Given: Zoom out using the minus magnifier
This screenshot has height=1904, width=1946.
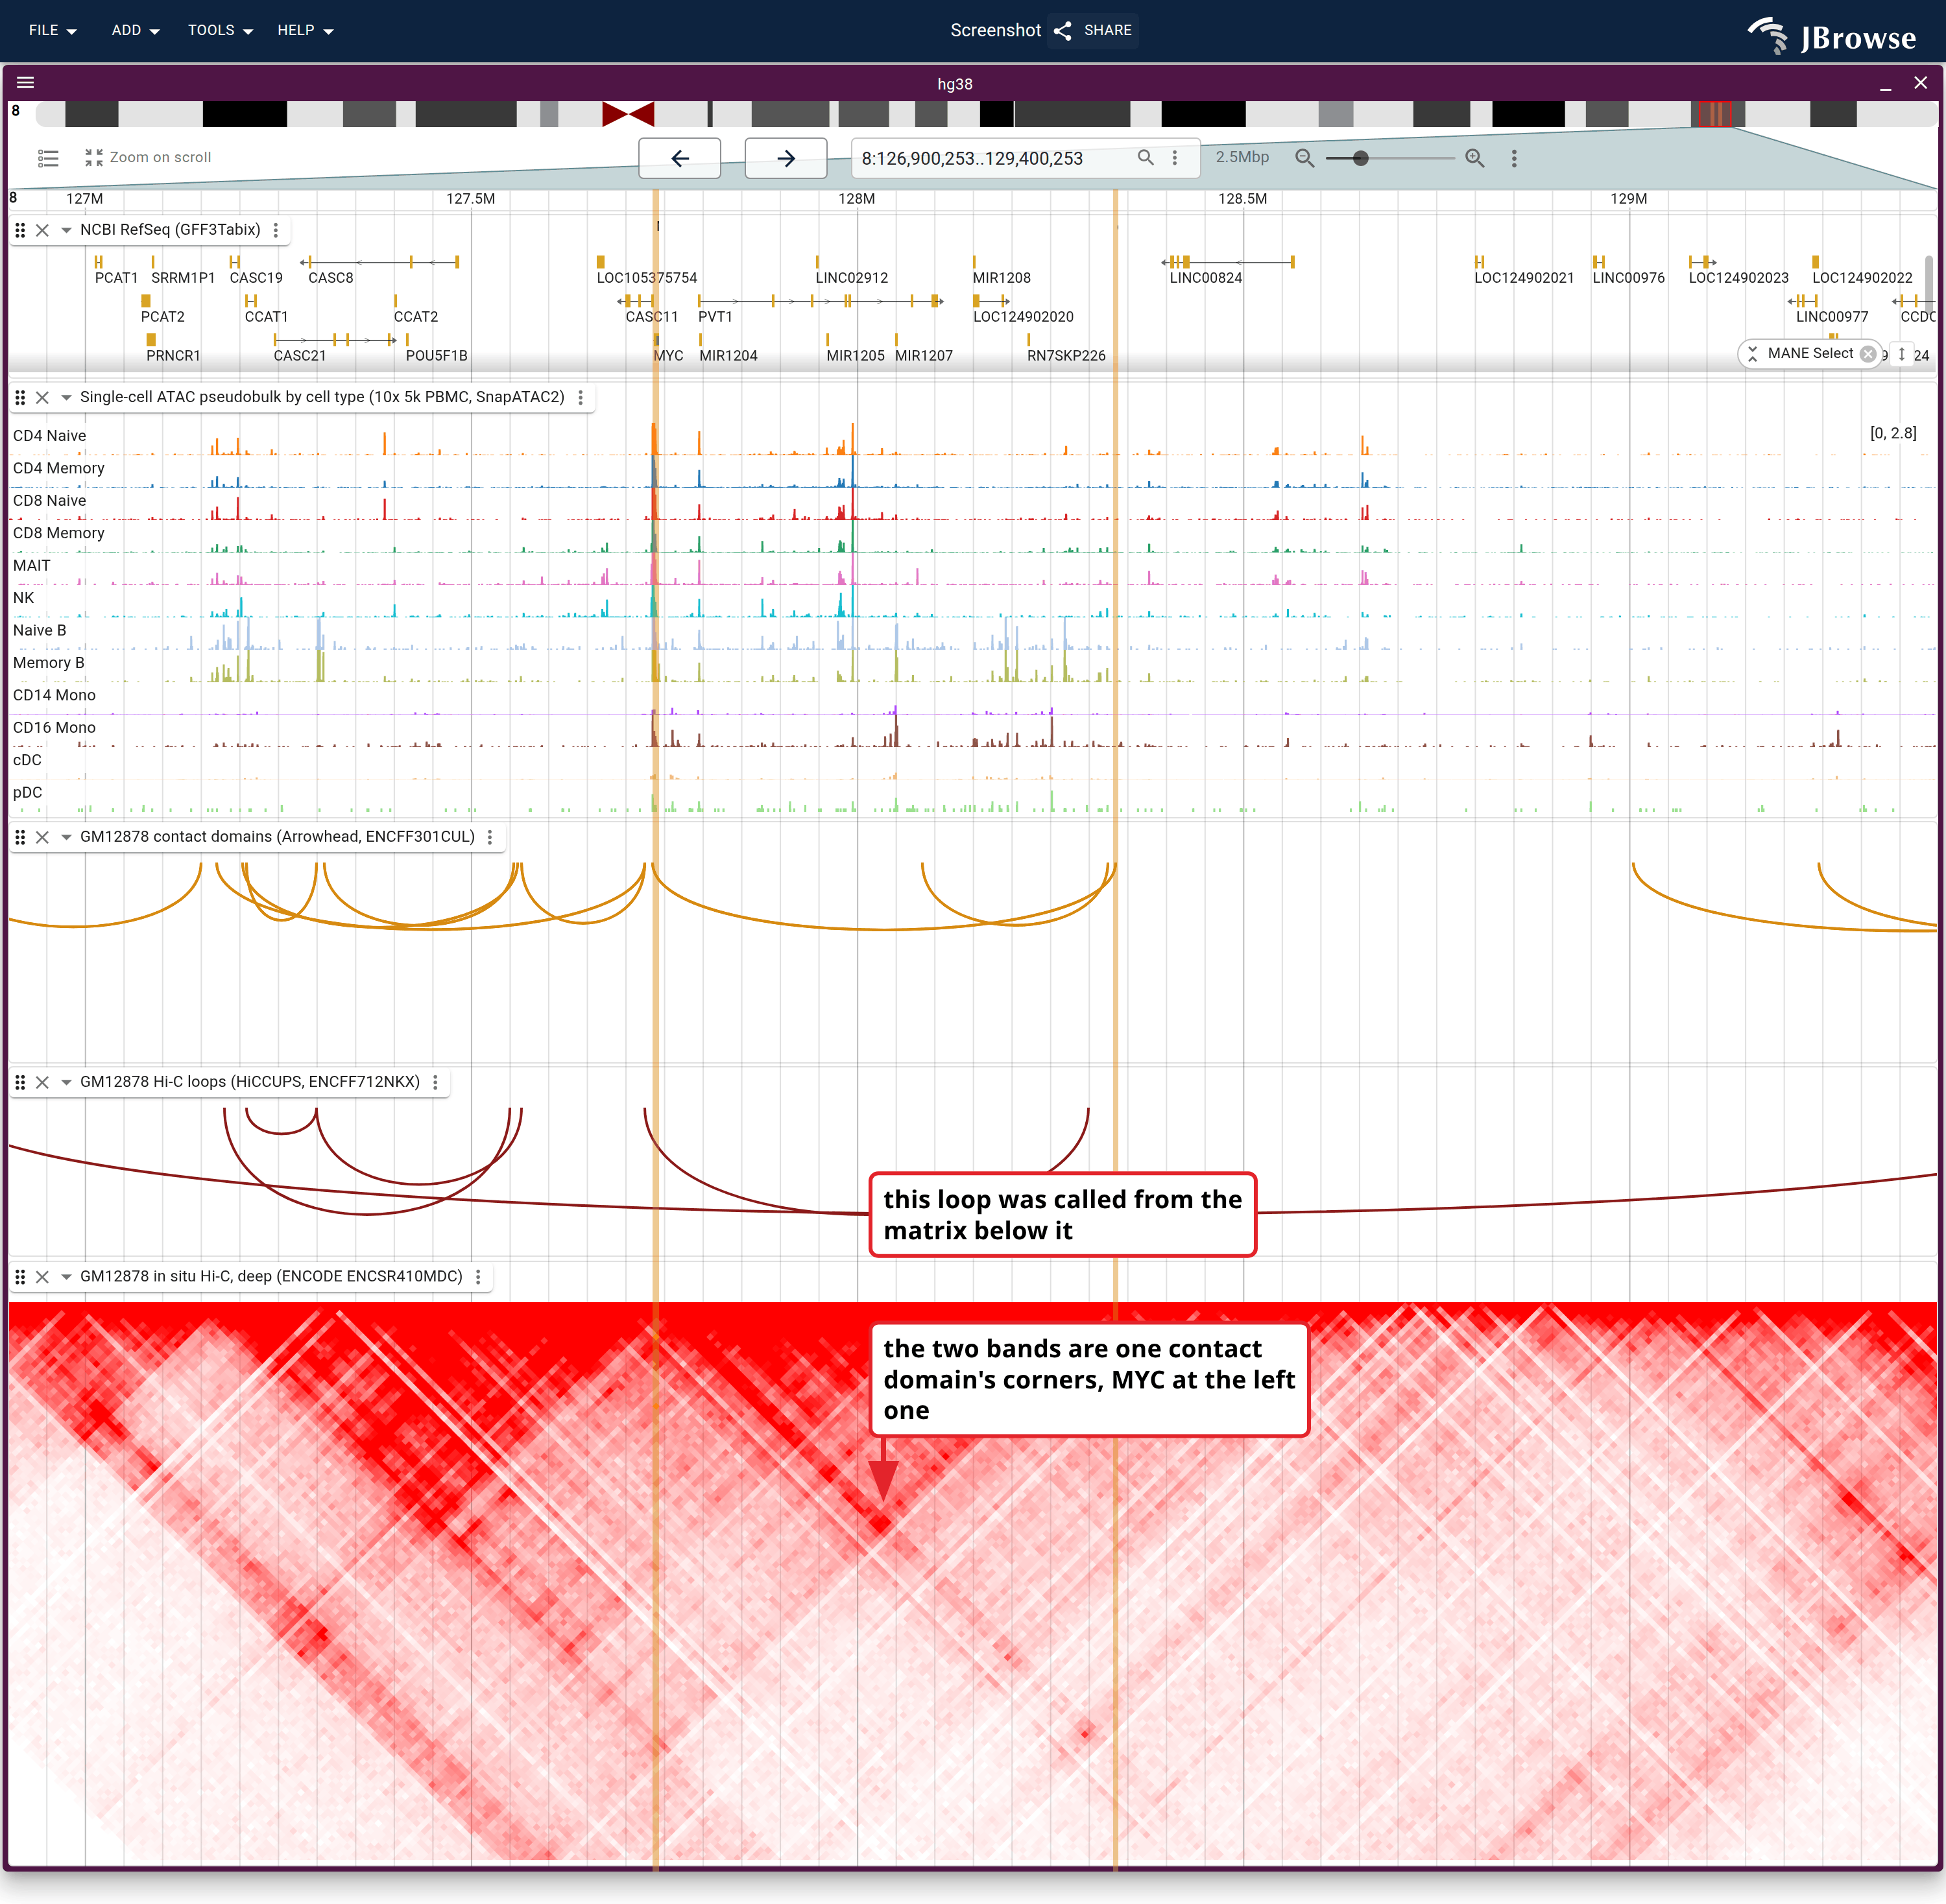Looking at the screenshot, I should (1304, 158).
